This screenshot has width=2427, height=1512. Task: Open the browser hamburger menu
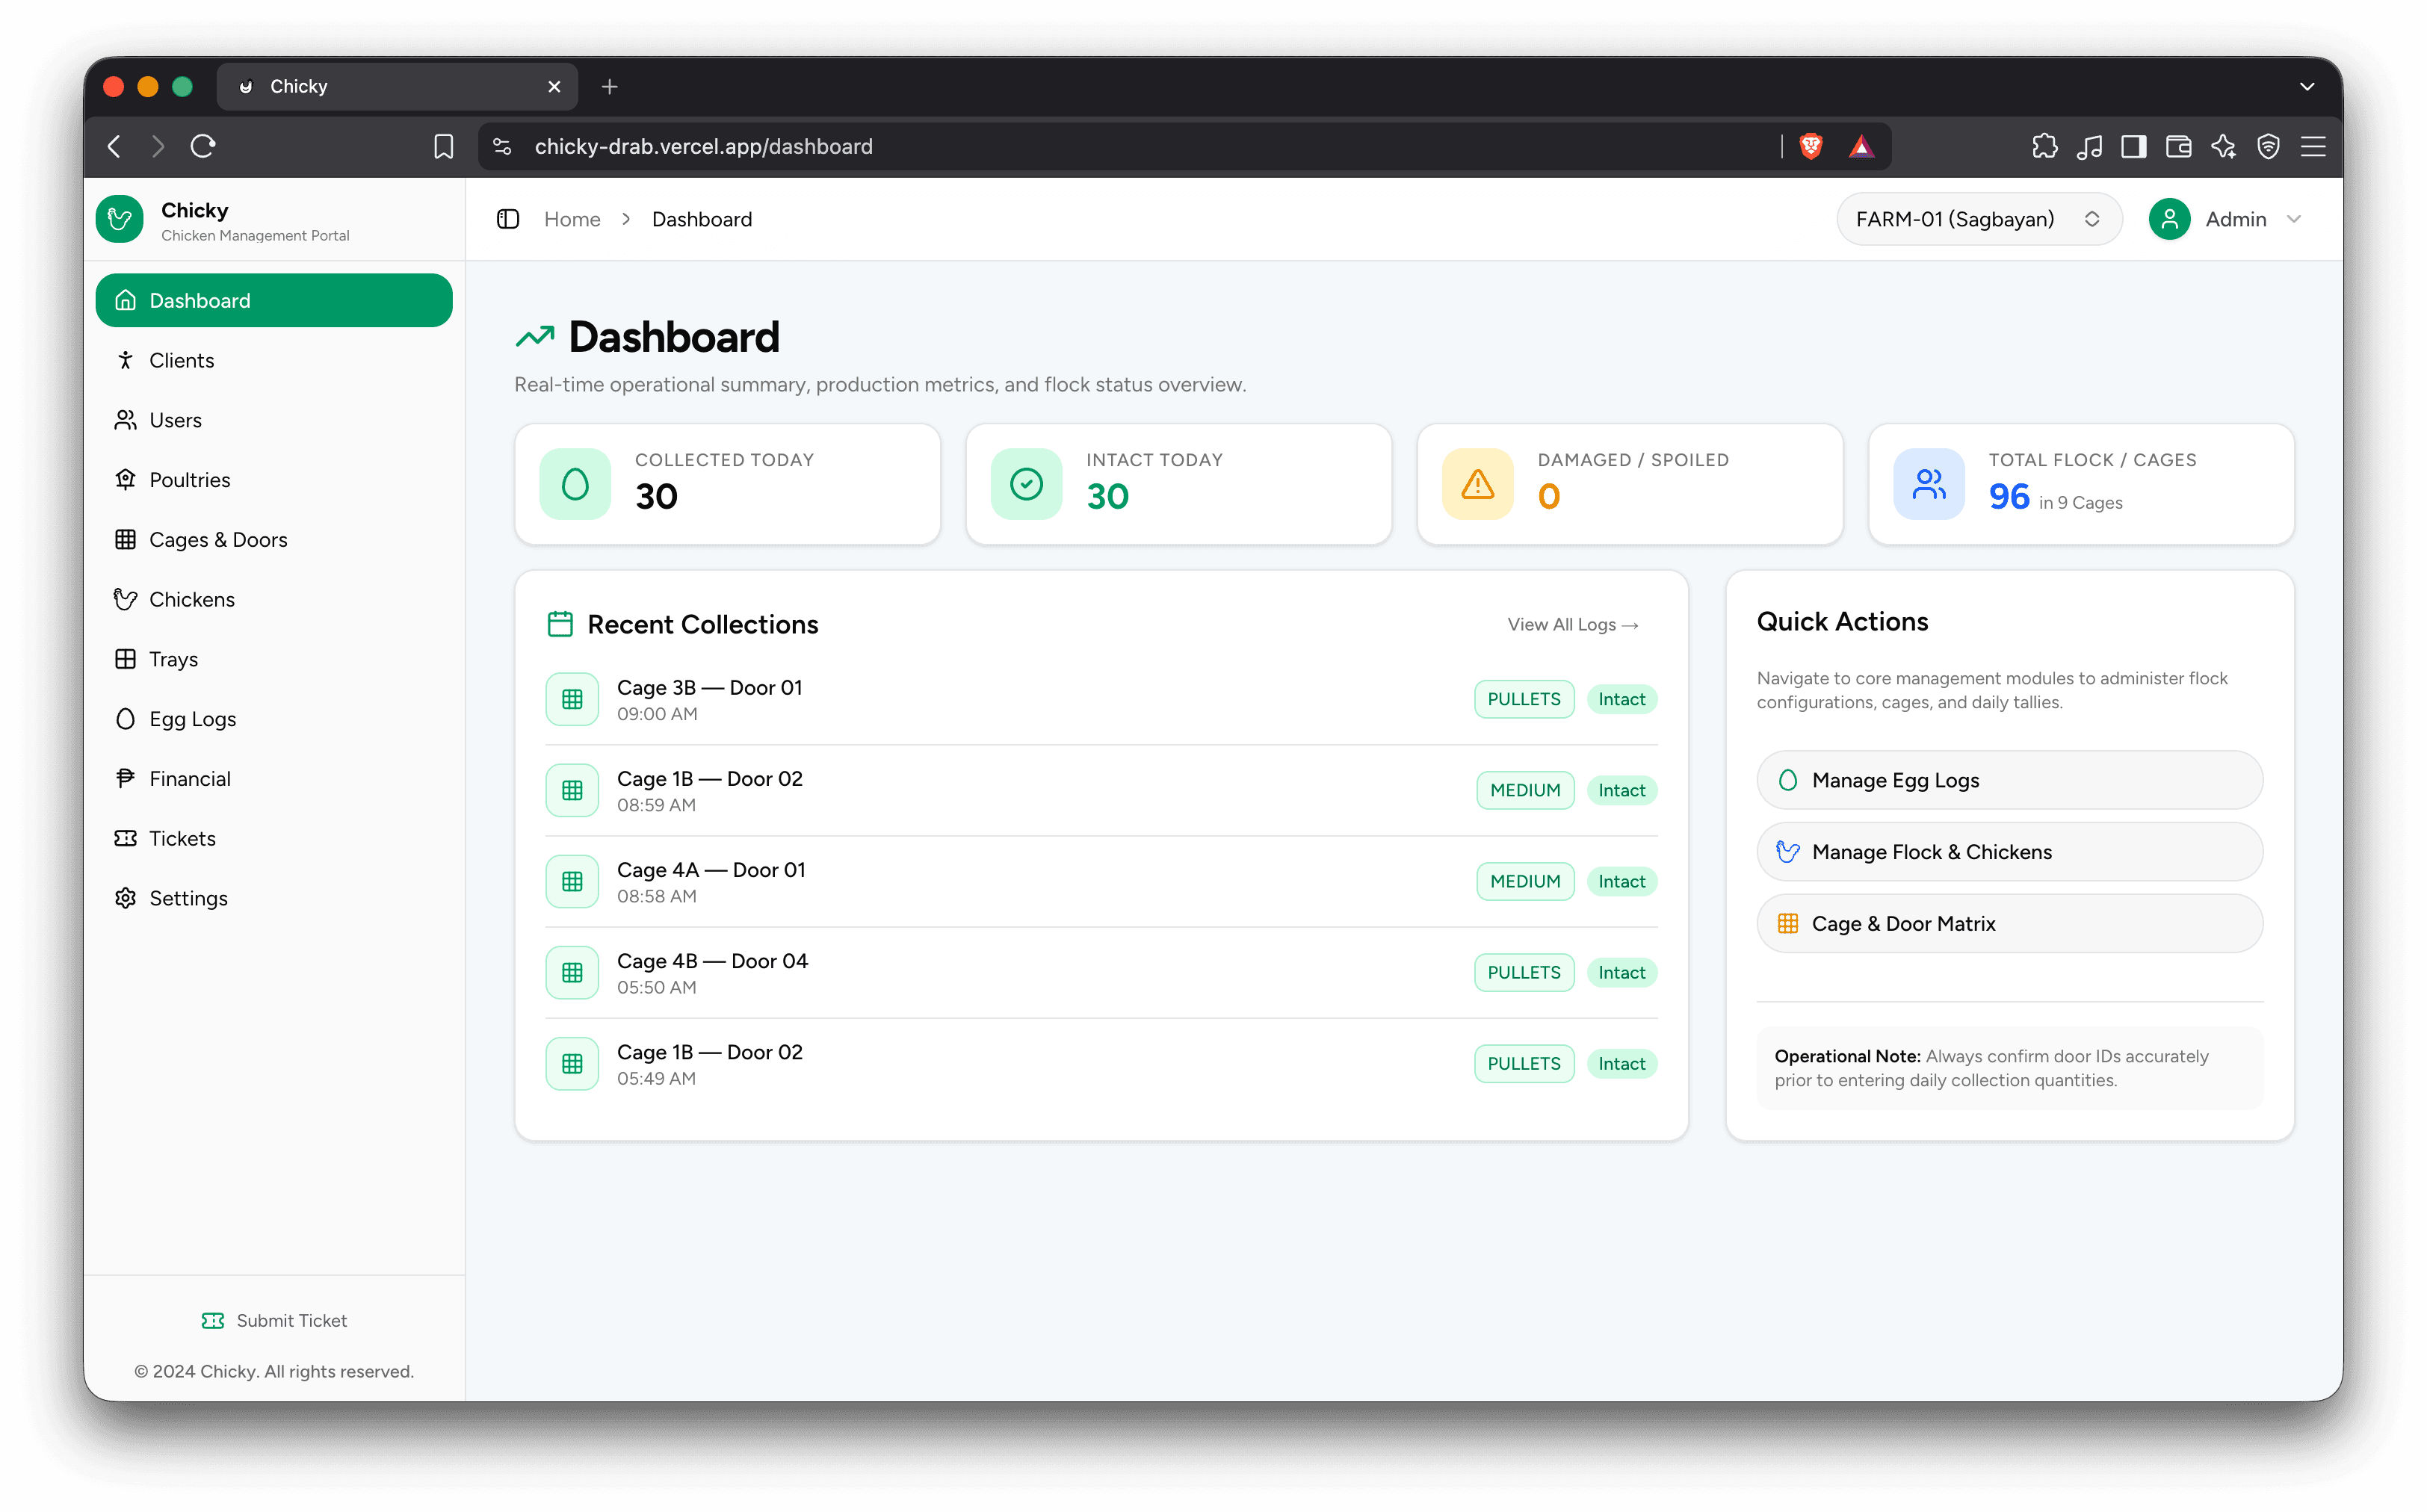tap(2312, 146)
